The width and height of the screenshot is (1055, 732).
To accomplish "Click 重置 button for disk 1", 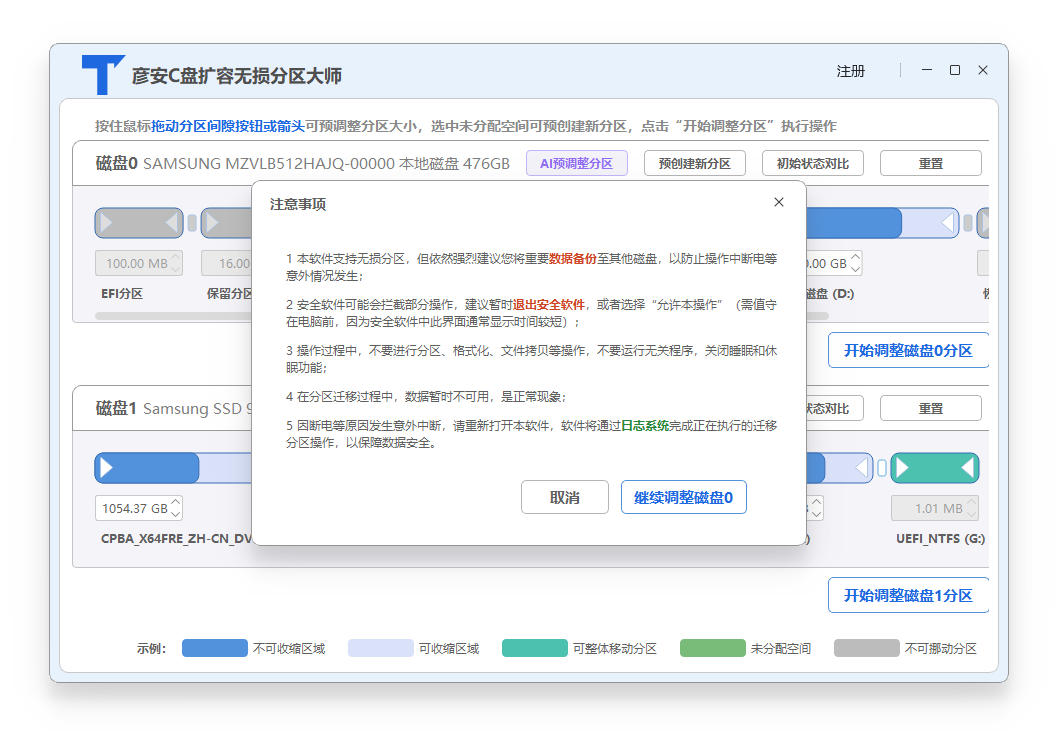I will (931, 408).
